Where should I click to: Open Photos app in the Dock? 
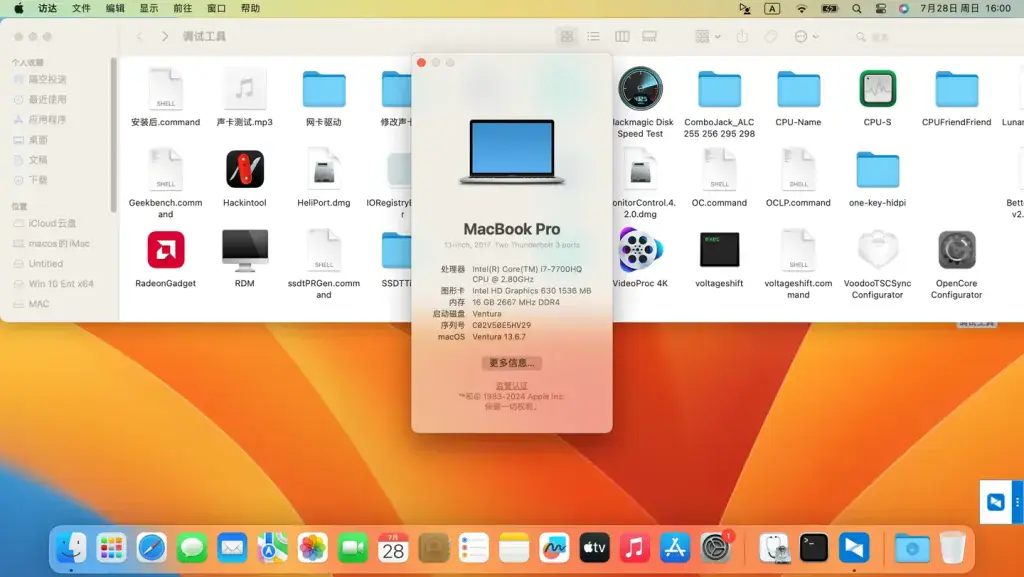pos(313,548)
